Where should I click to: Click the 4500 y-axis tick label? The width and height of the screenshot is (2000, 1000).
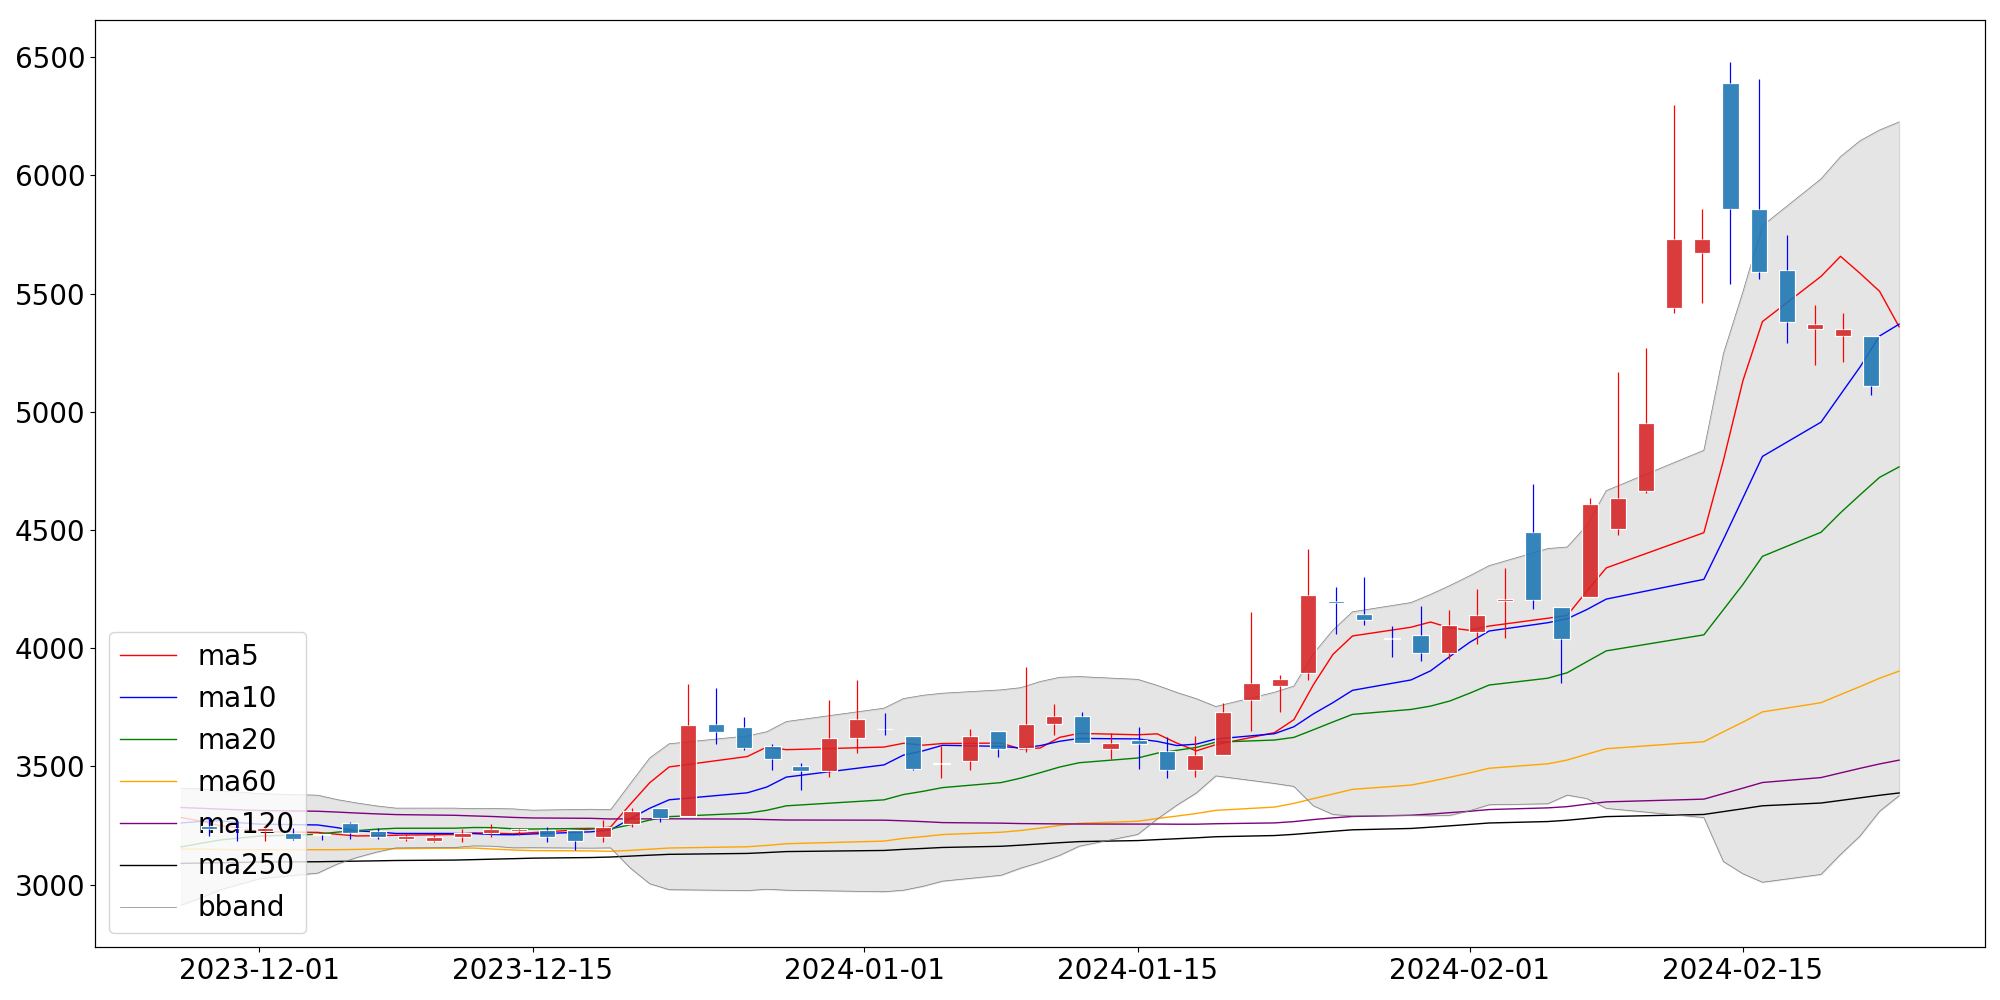pyautogui.click(x=50, y=531)
